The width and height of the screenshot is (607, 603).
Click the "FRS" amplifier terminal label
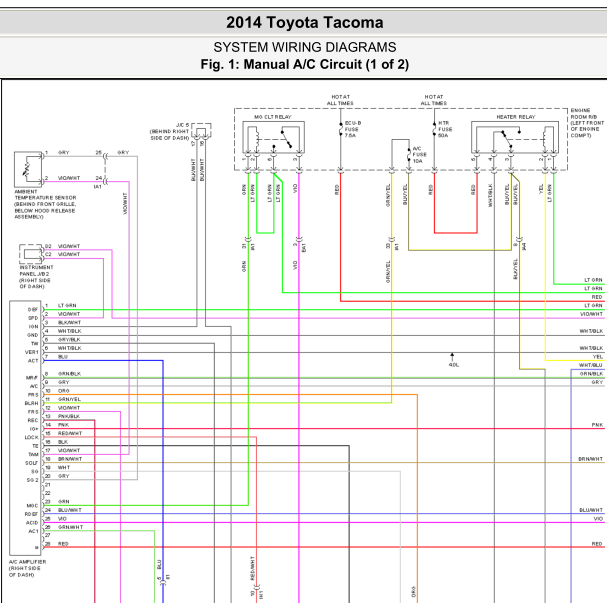click(x=33, y=412)
